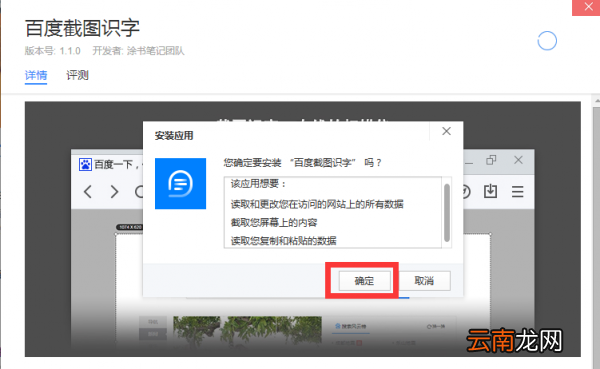Click the loading circle indicator

click(x=547, y=41)
